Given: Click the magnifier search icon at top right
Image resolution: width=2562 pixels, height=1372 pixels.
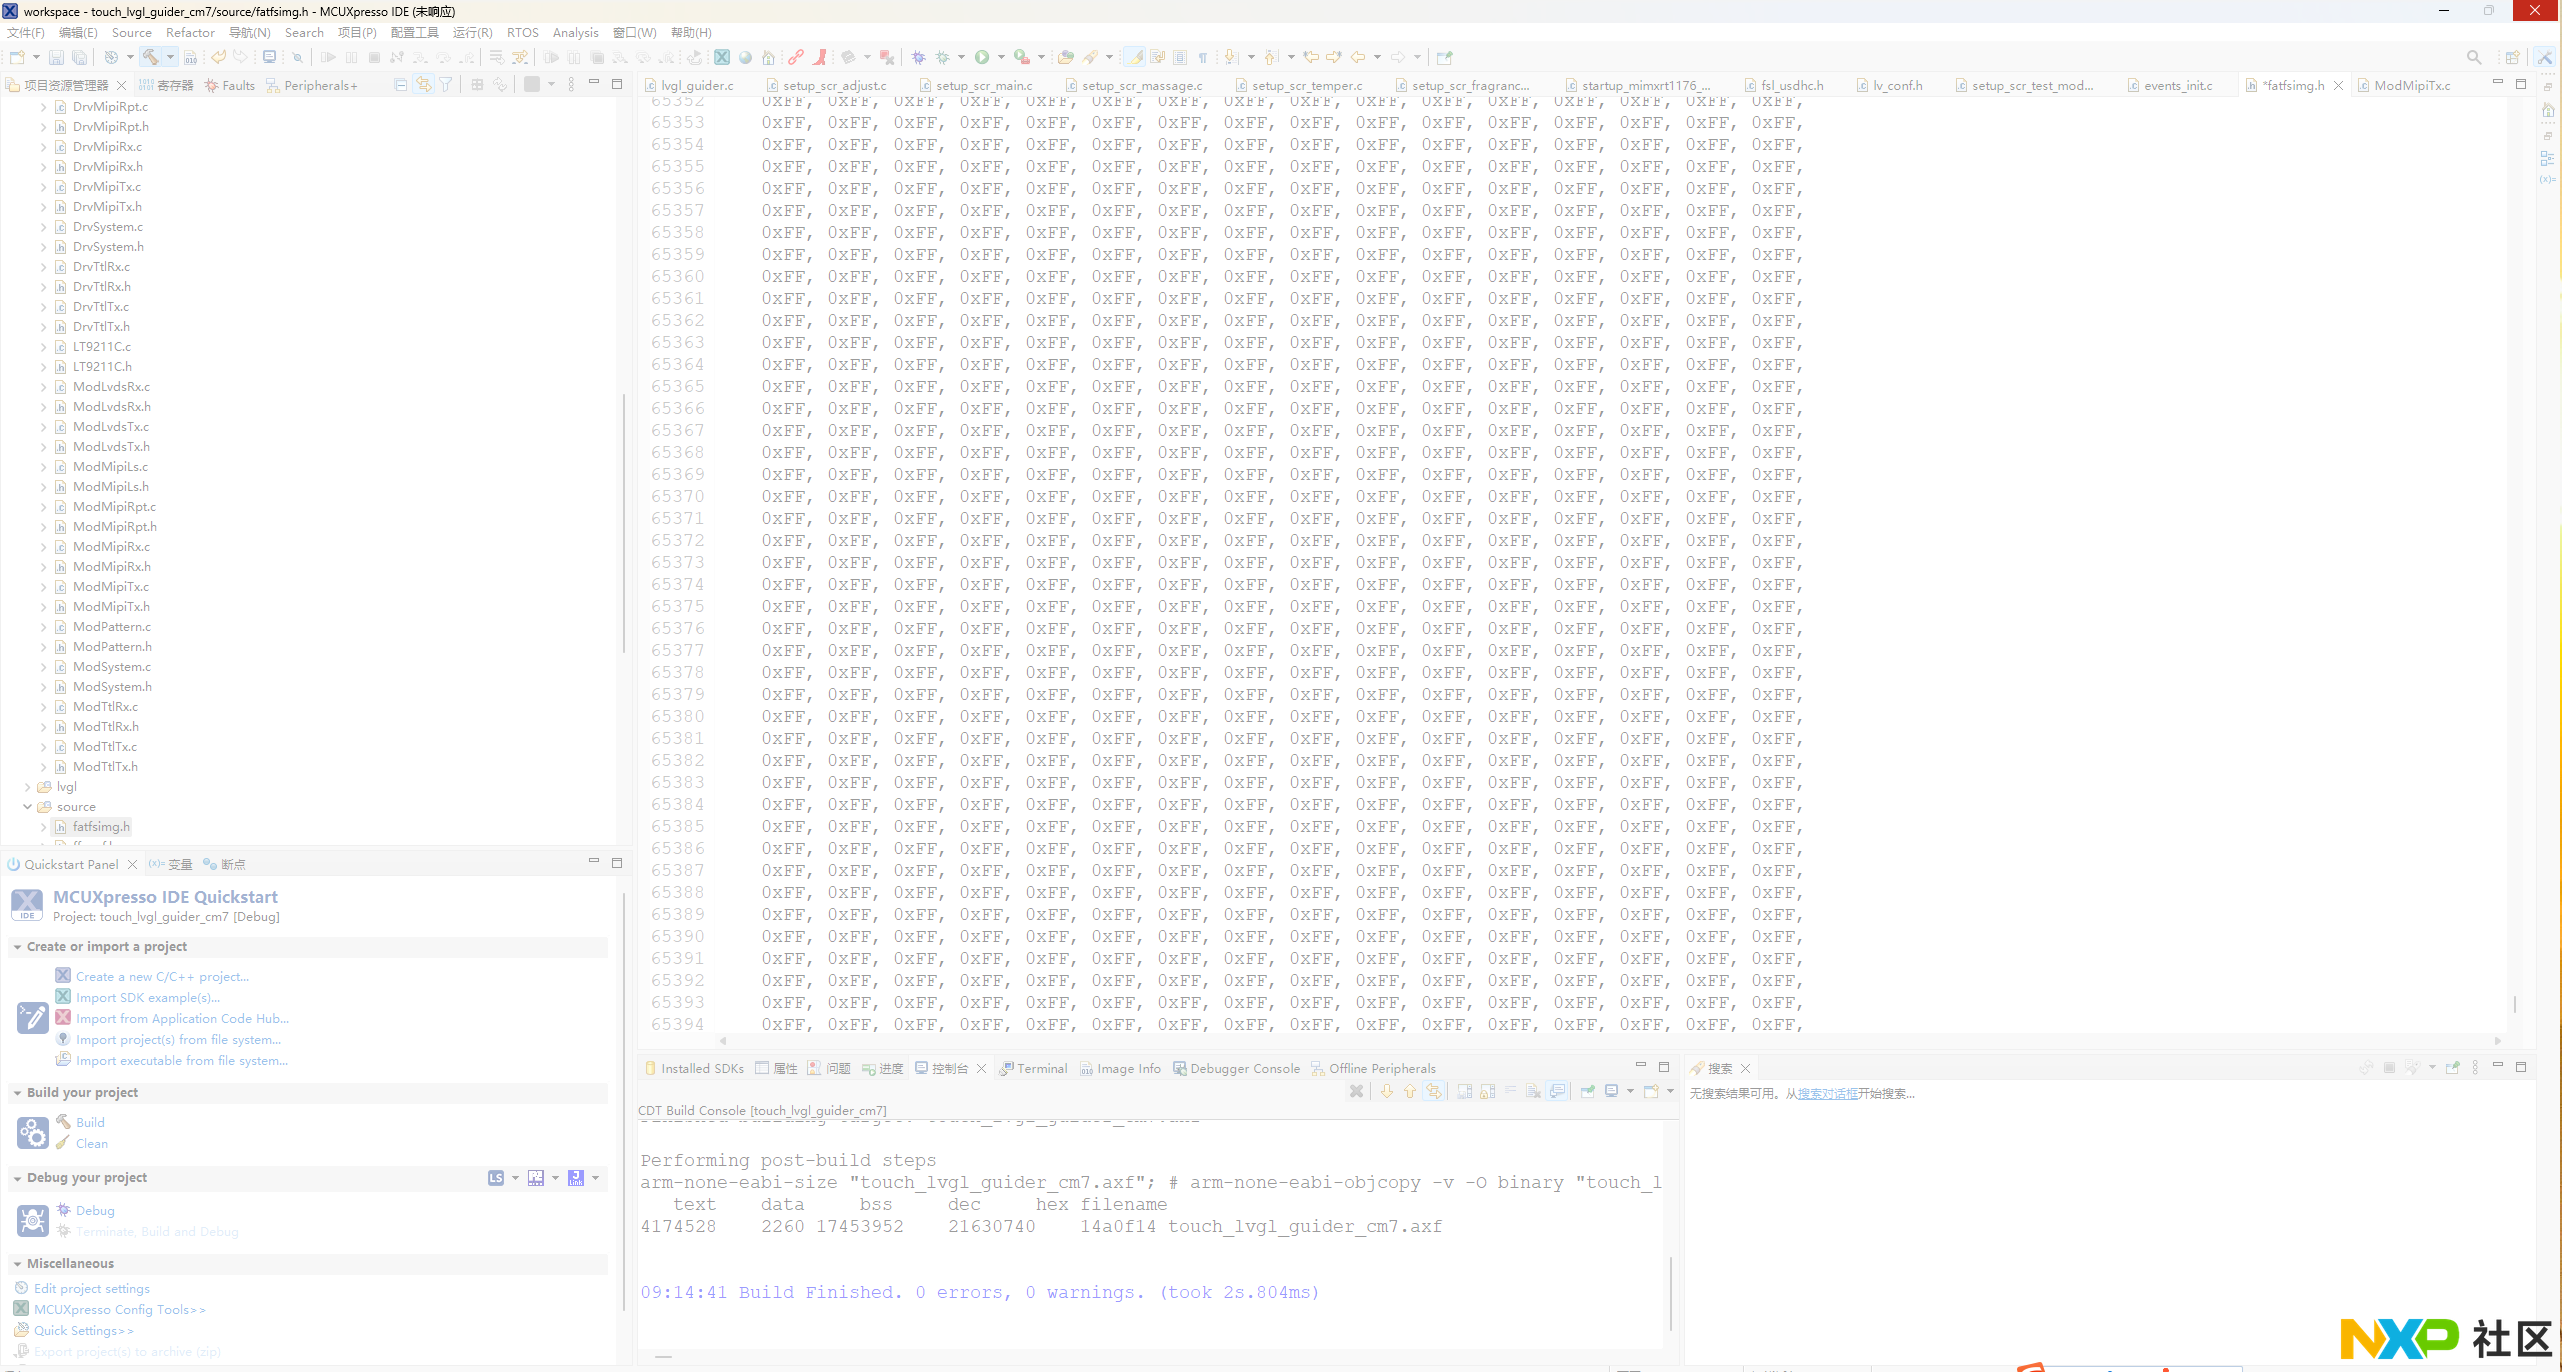Looking at the screenshot, I should pyautogui.click(x=2473, y=57).
